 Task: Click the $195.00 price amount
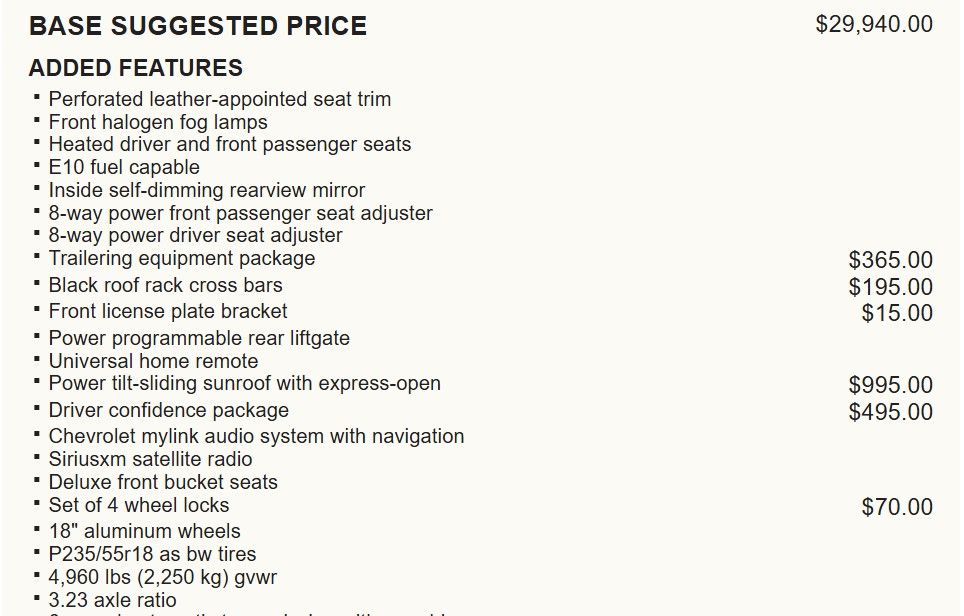tap(890, 287)
